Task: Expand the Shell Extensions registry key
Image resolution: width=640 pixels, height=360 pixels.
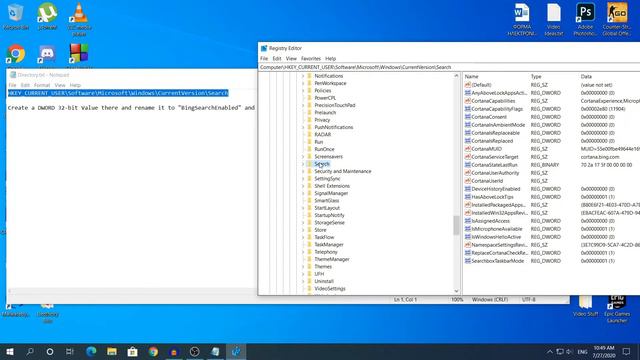Action: [x=303, y=186]
